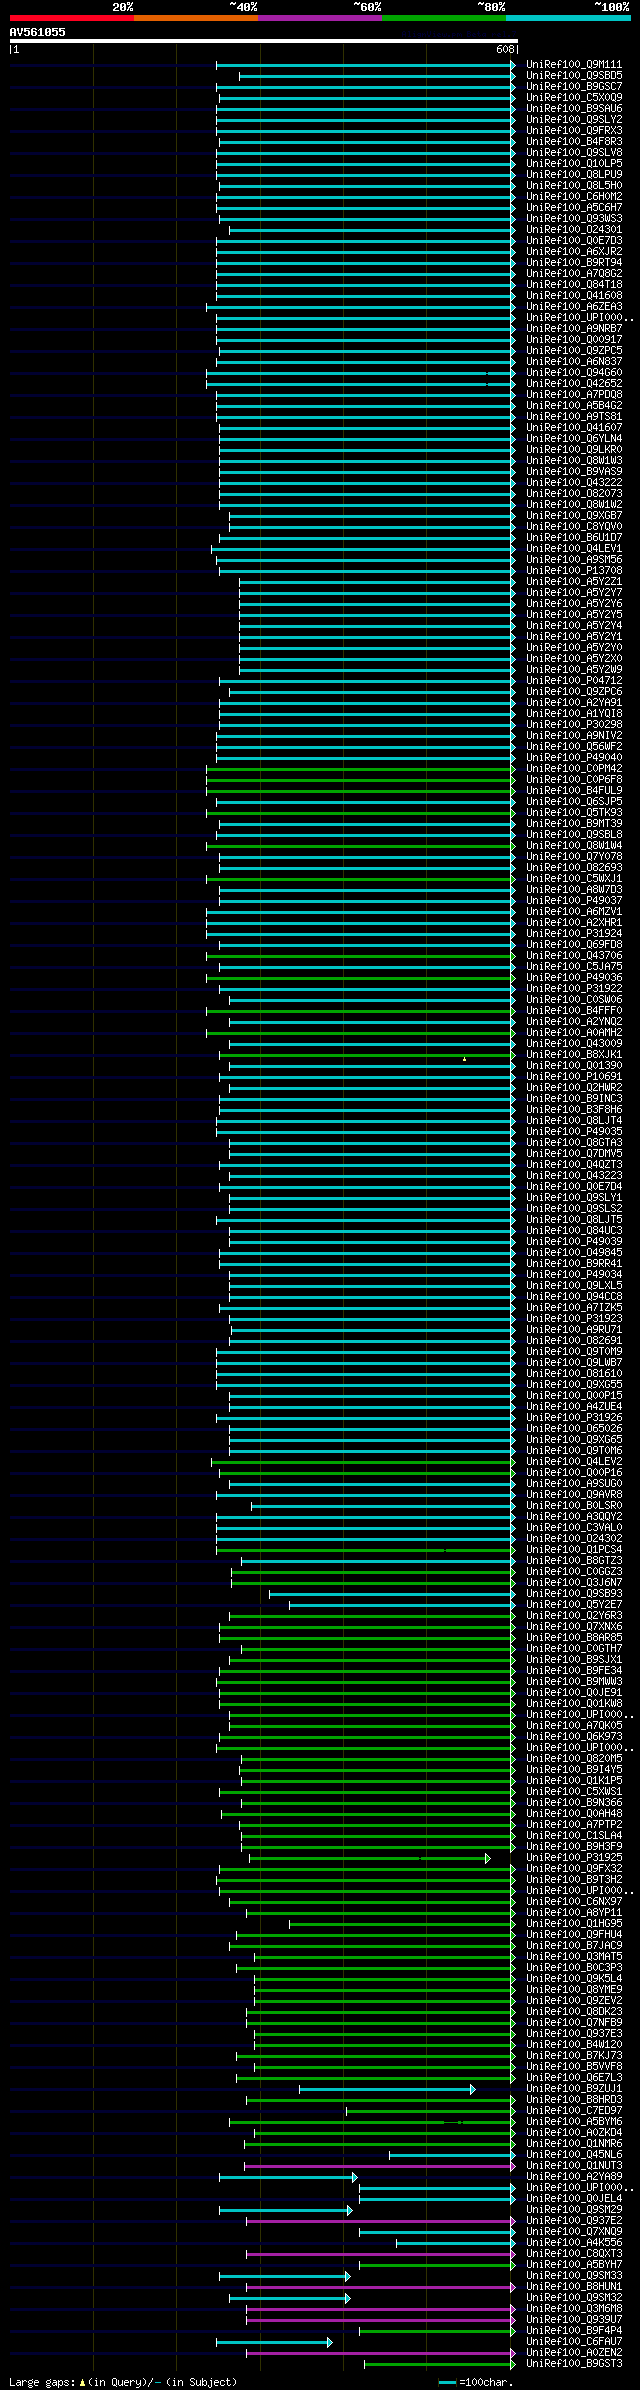Viewport: 640px width, 2390px height.
Task: Select the UniRef100_C5WXJ1 hit label
Action: [x=574, y=878]
